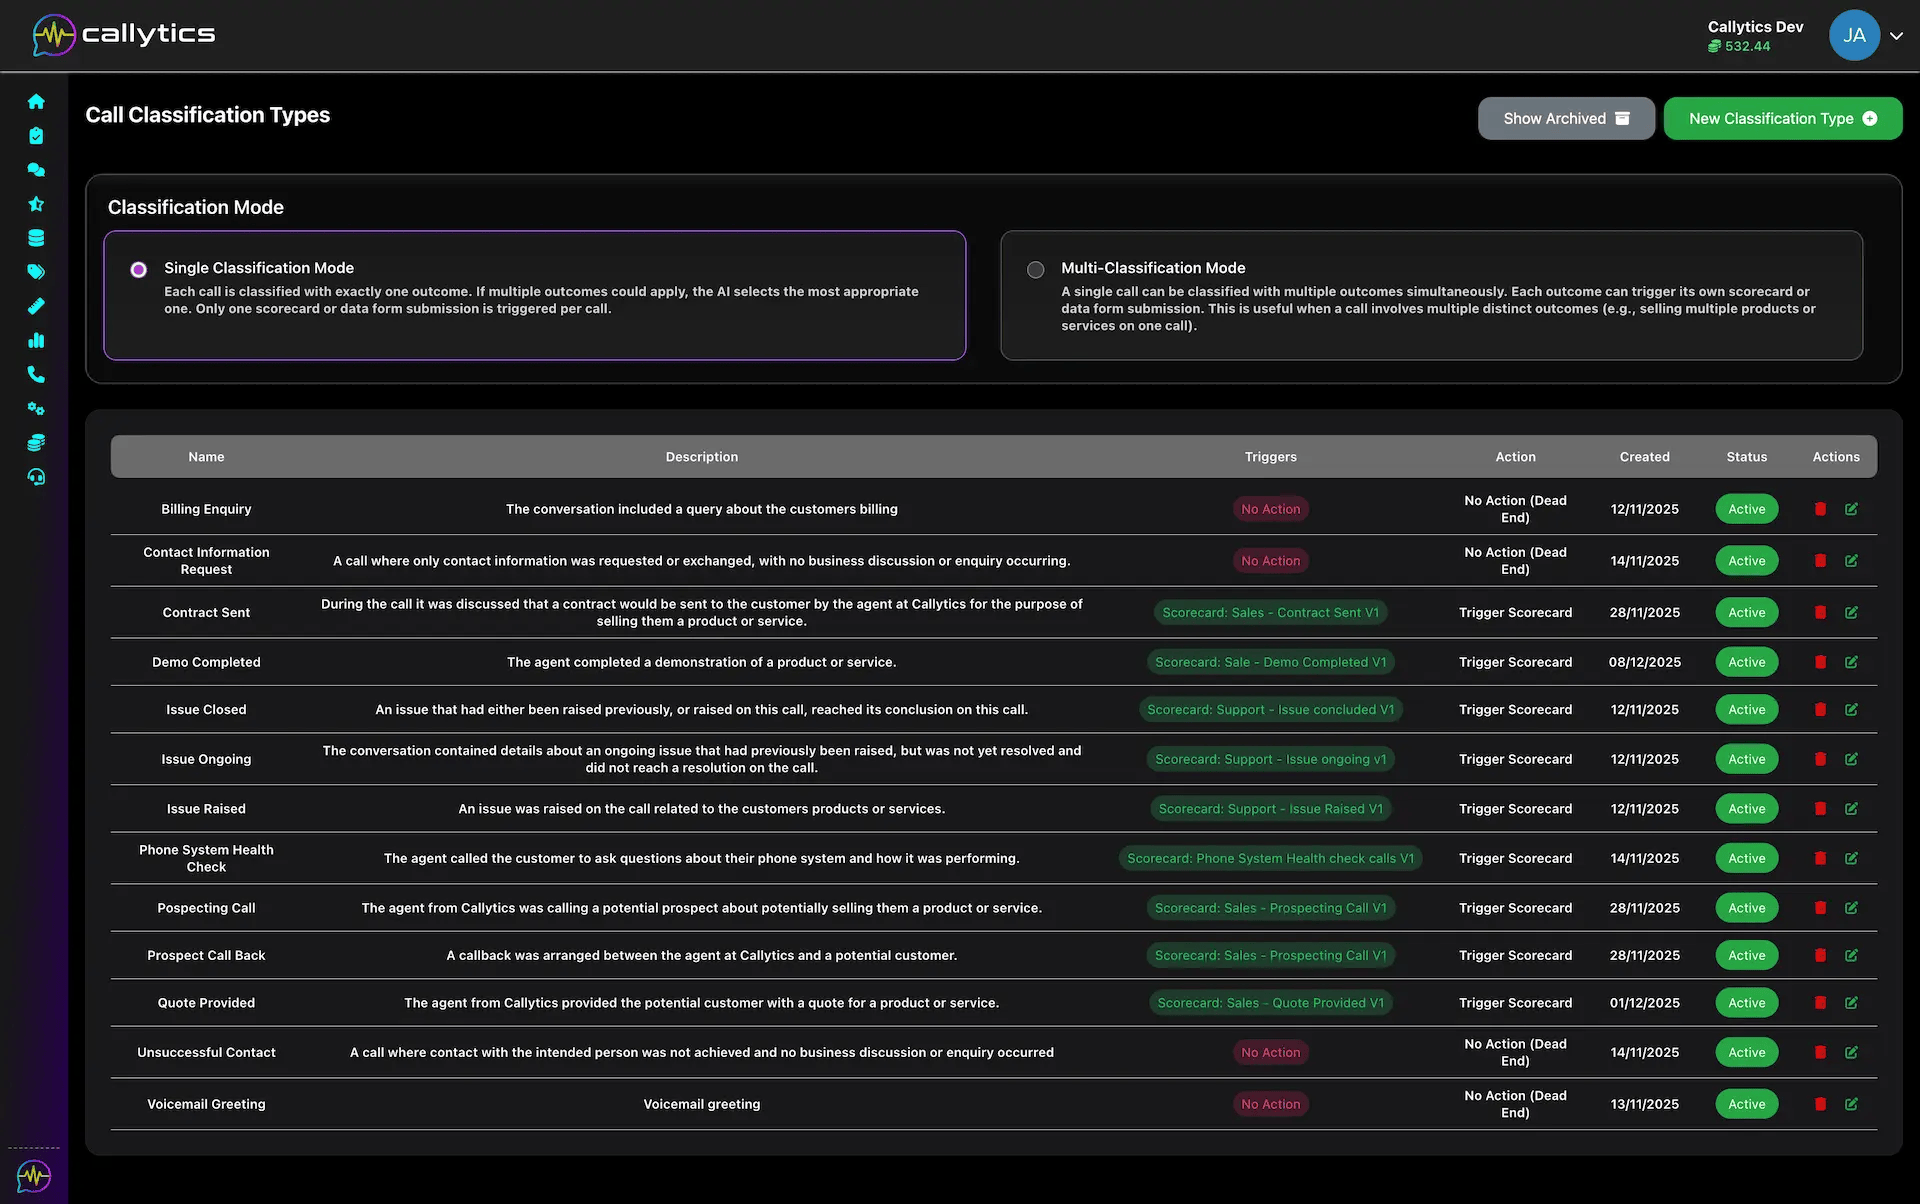Open the headset support sidebar icon

coord(36,477)
